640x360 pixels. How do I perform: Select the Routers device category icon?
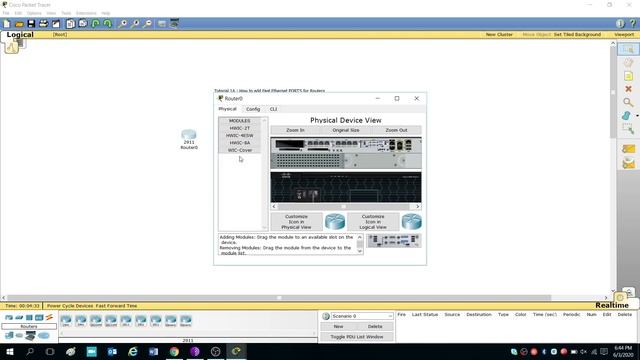(x=9, y=317)
